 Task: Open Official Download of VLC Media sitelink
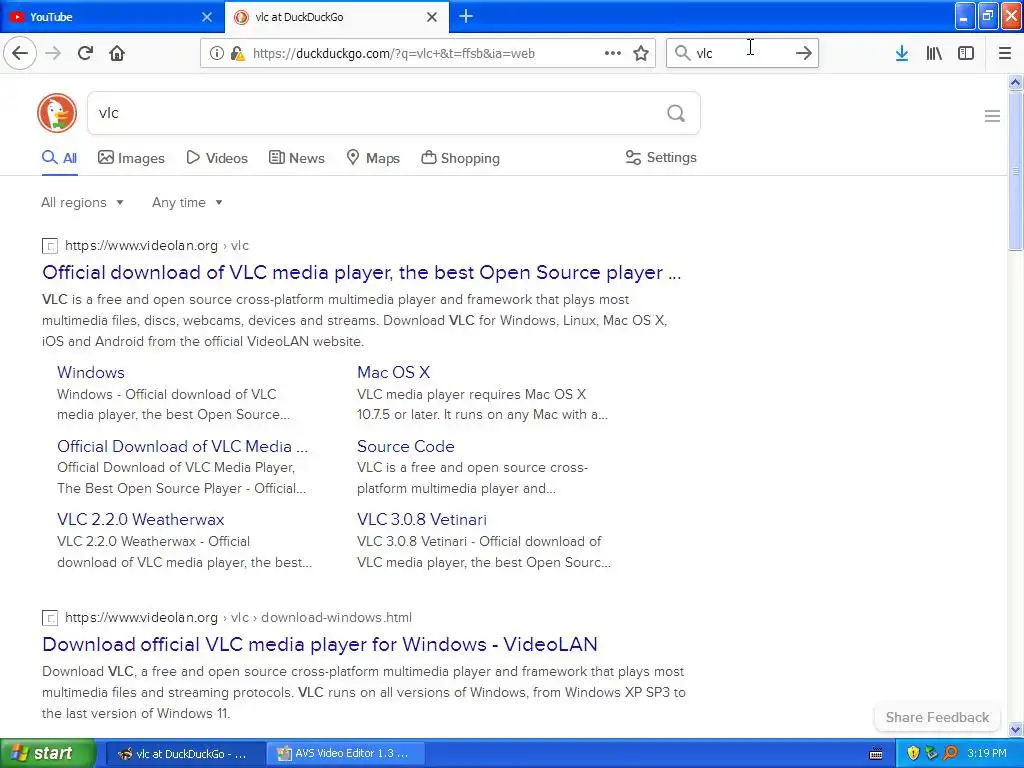coord(182,446)
